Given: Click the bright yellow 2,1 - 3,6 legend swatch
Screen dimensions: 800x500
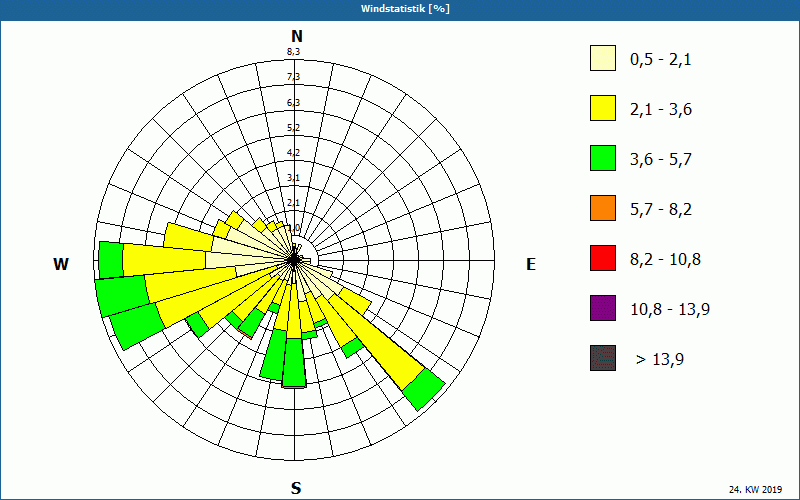Looking at the screenshot, I should point(603,108).
